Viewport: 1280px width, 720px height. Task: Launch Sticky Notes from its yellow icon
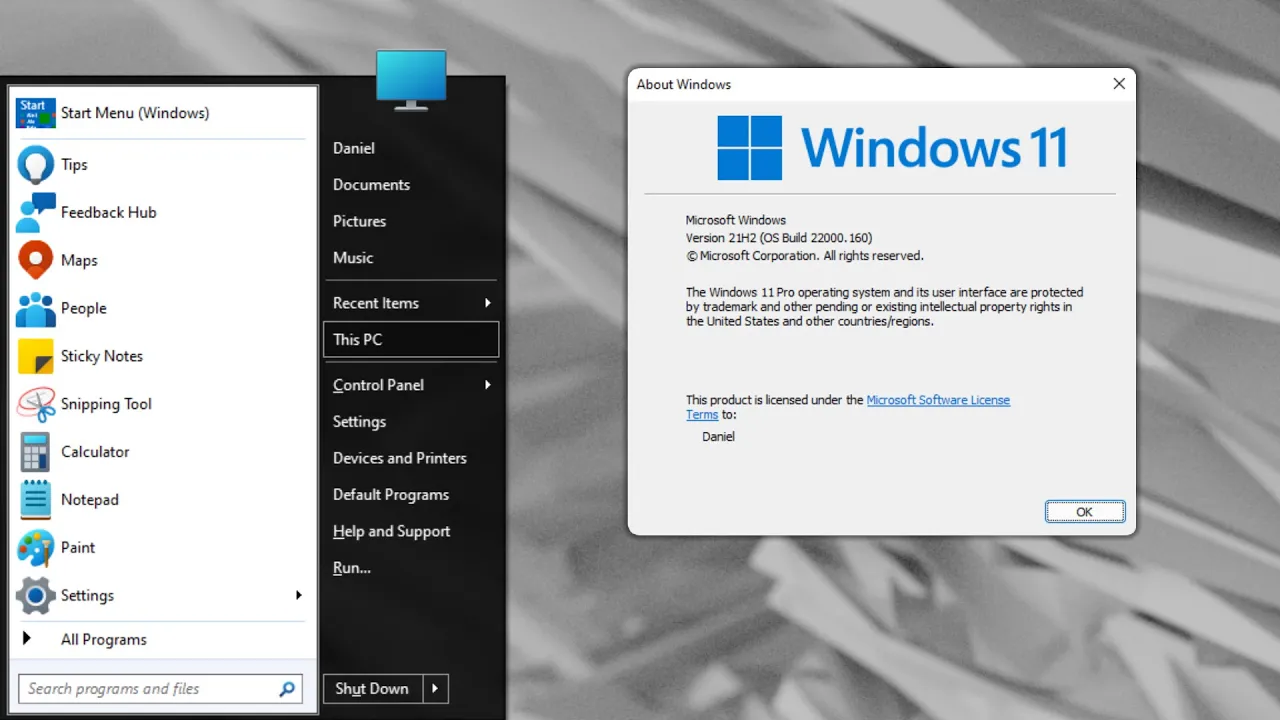coord(36,356)
